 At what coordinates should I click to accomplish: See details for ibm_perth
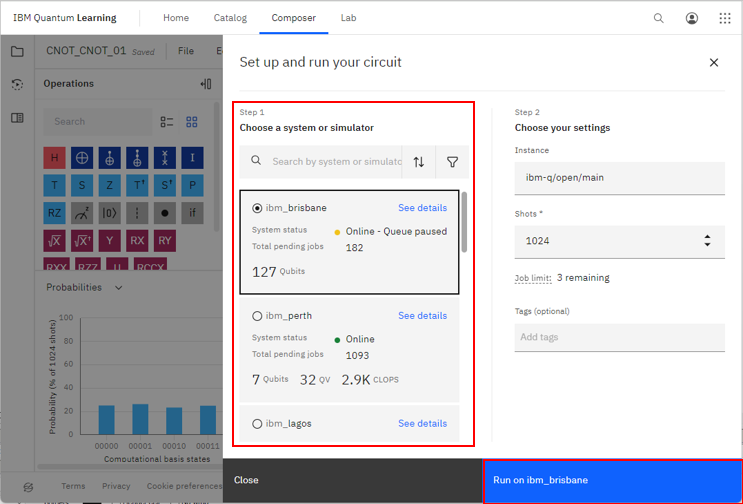pos(422,316)
